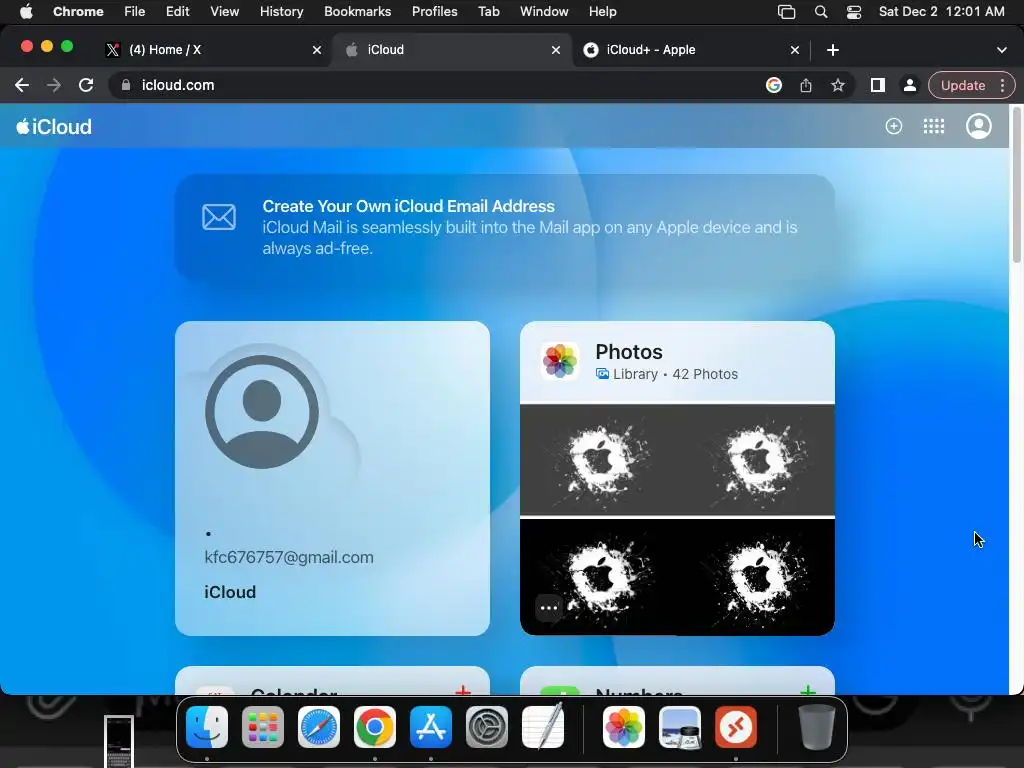This screenshot has height=768, width=1024.
Task: Click the menu bar date and time
Action: pos(941,12)
